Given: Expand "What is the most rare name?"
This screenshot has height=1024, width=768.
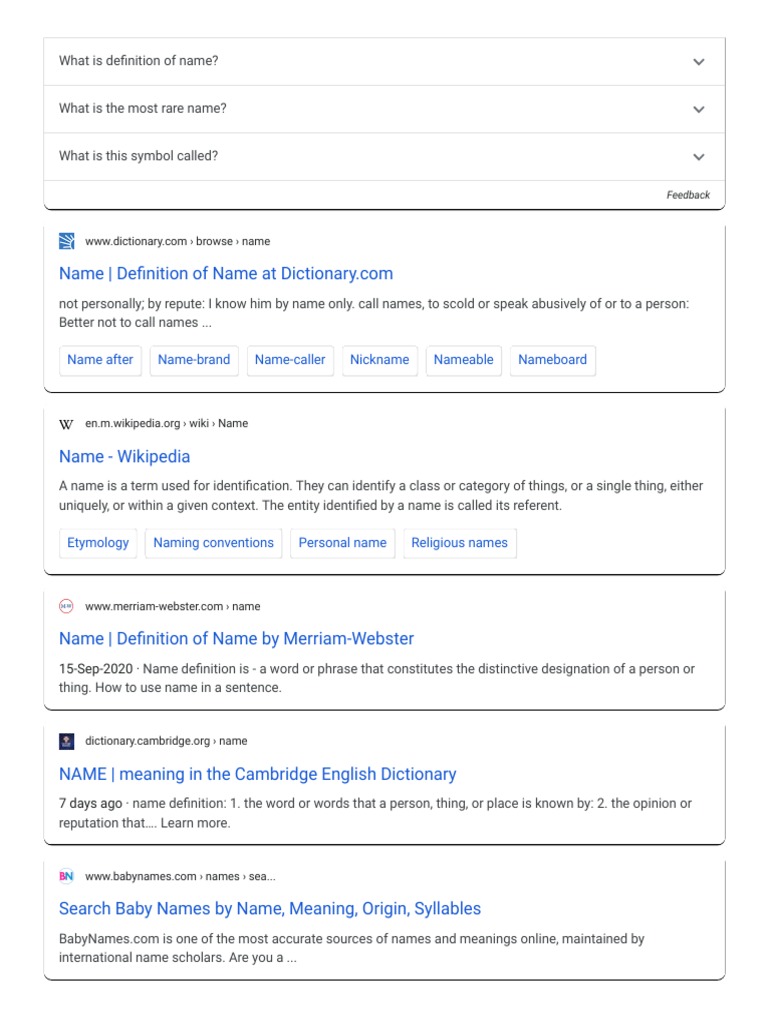Looking at the screenshot, I should [x=698, y=109].
